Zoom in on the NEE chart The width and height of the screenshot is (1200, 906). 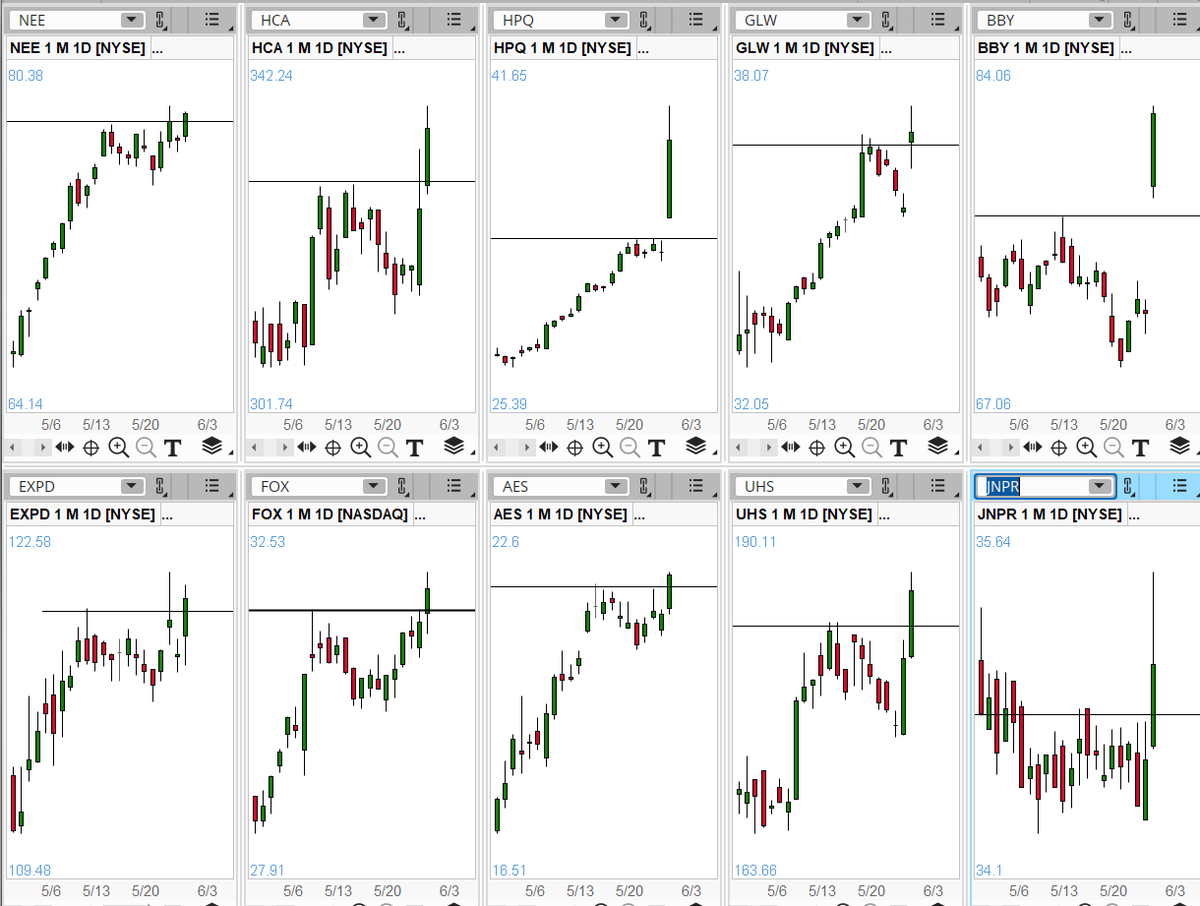pyautogui.click(x=118, y=447)
